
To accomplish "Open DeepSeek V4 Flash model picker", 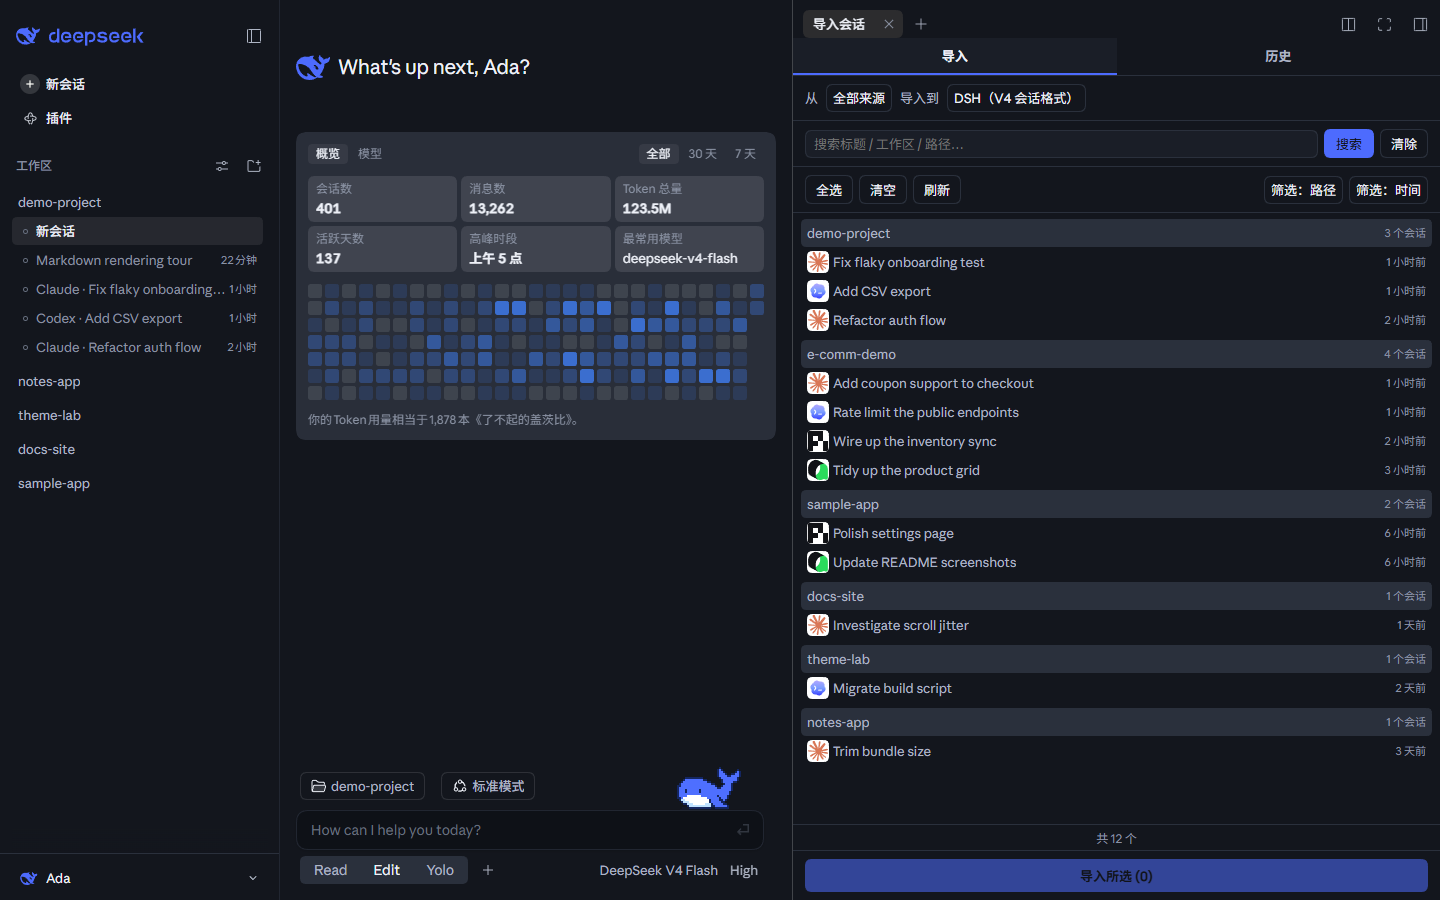I will click(658, 870).
